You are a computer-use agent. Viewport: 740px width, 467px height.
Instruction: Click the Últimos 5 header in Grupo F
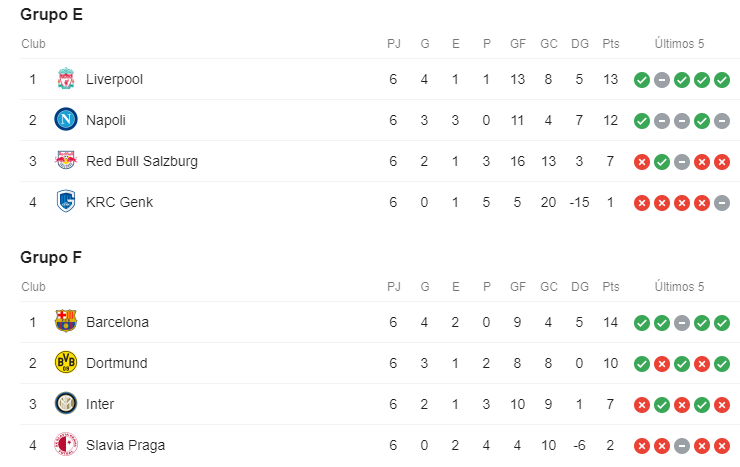pos(680,287)
